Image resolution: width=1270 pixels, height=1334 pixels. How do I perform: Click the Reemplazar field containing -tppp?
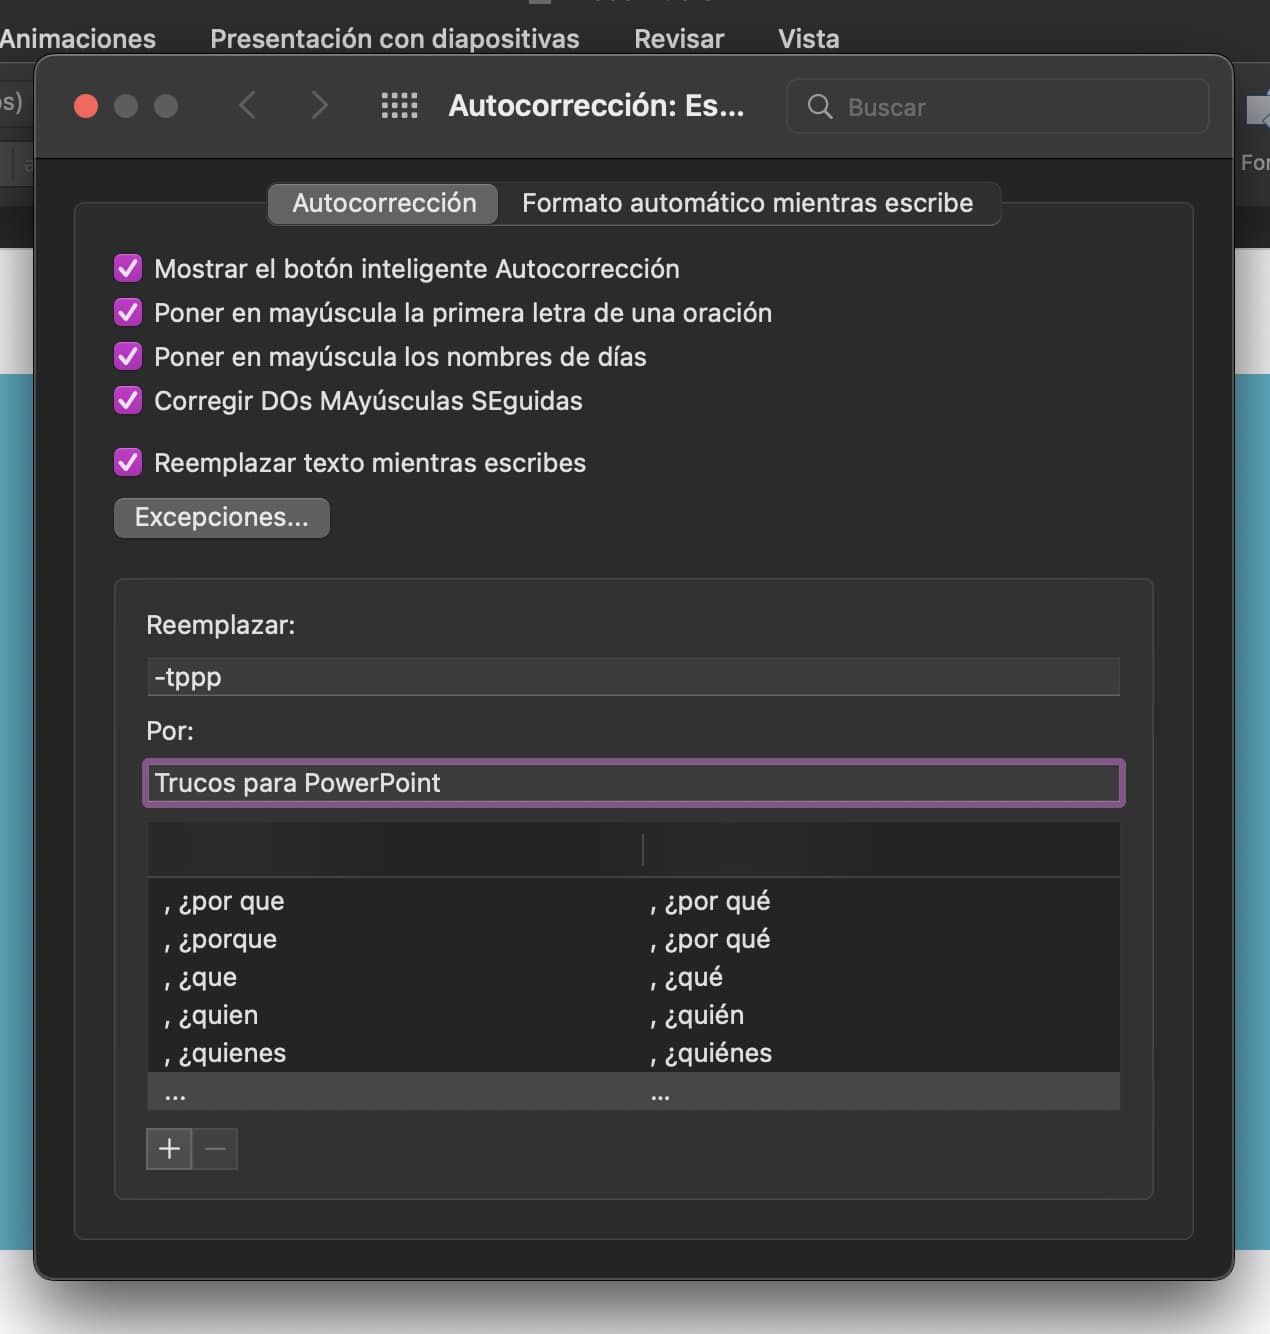[x=632, y=677]
